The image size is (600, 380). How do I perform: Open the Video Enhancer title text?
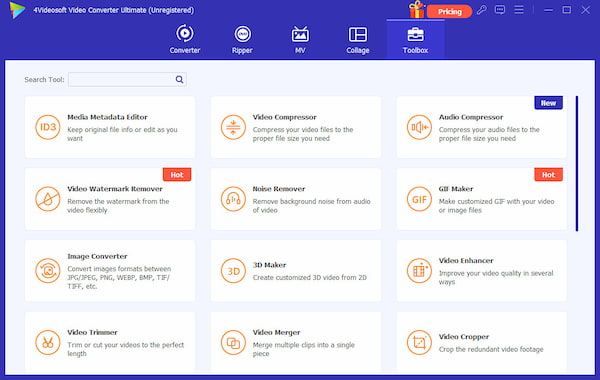pos(466,261)
